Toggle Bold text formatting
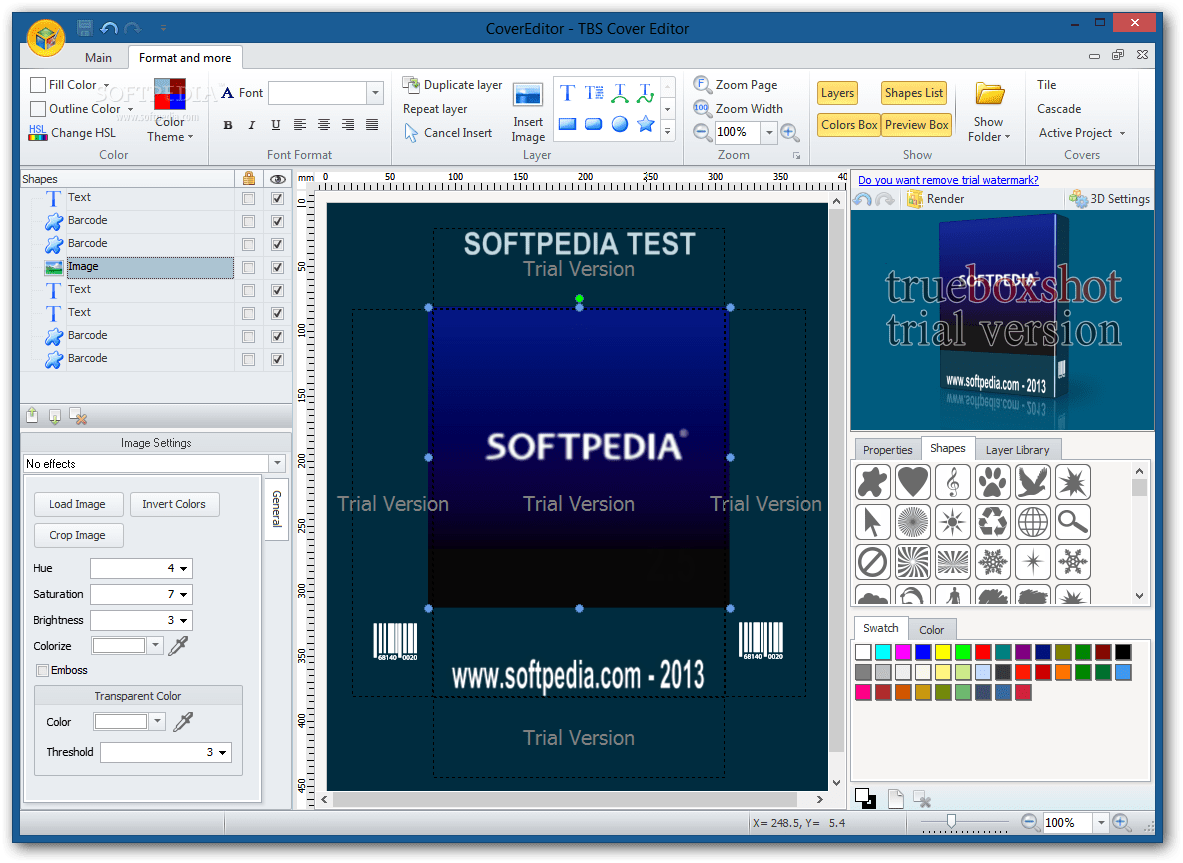Image resolution: width=1183 pixels, height=863 pixels. 228,125
